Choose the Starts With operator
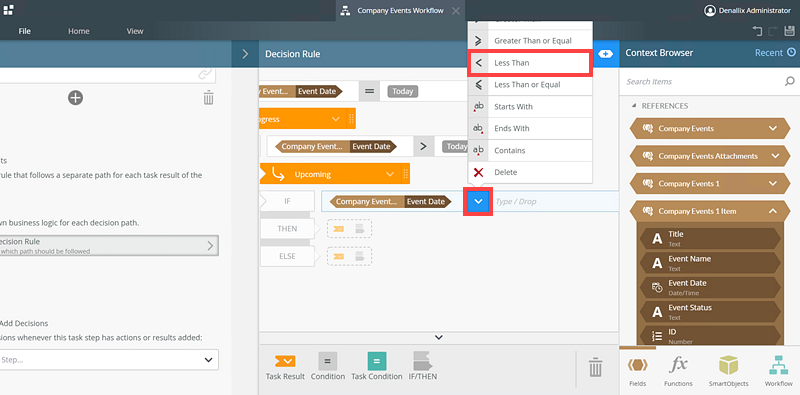The width and height of the screenshot is (800, 395). (530, 107)
